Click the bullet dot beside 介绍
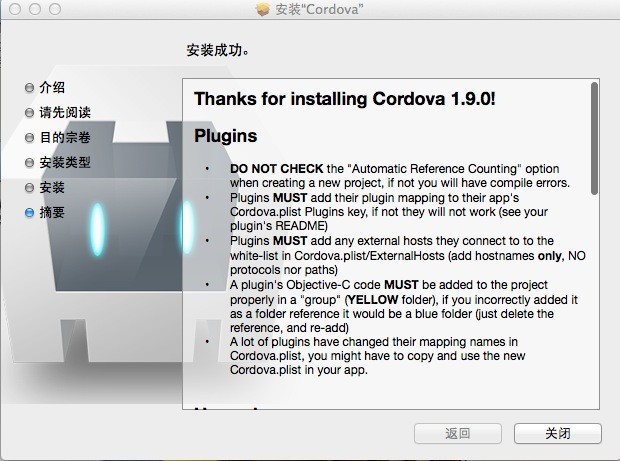 point(29,87)
